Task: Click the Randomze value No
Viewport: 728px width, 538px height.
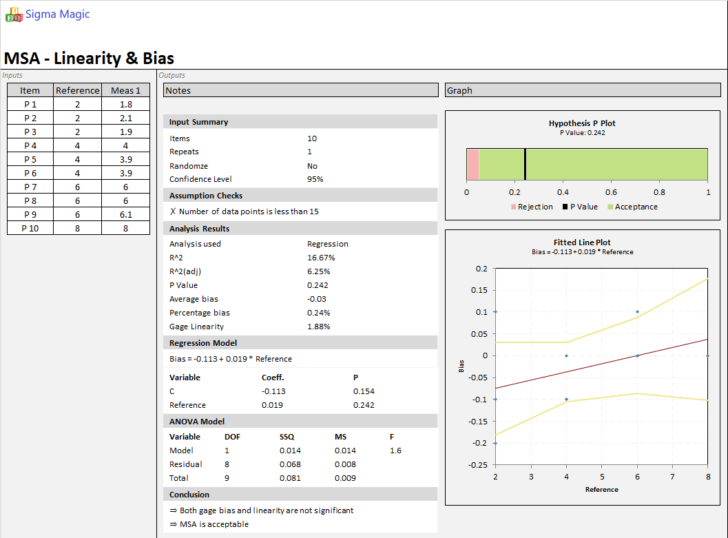Action: click(x=312, y=166)
